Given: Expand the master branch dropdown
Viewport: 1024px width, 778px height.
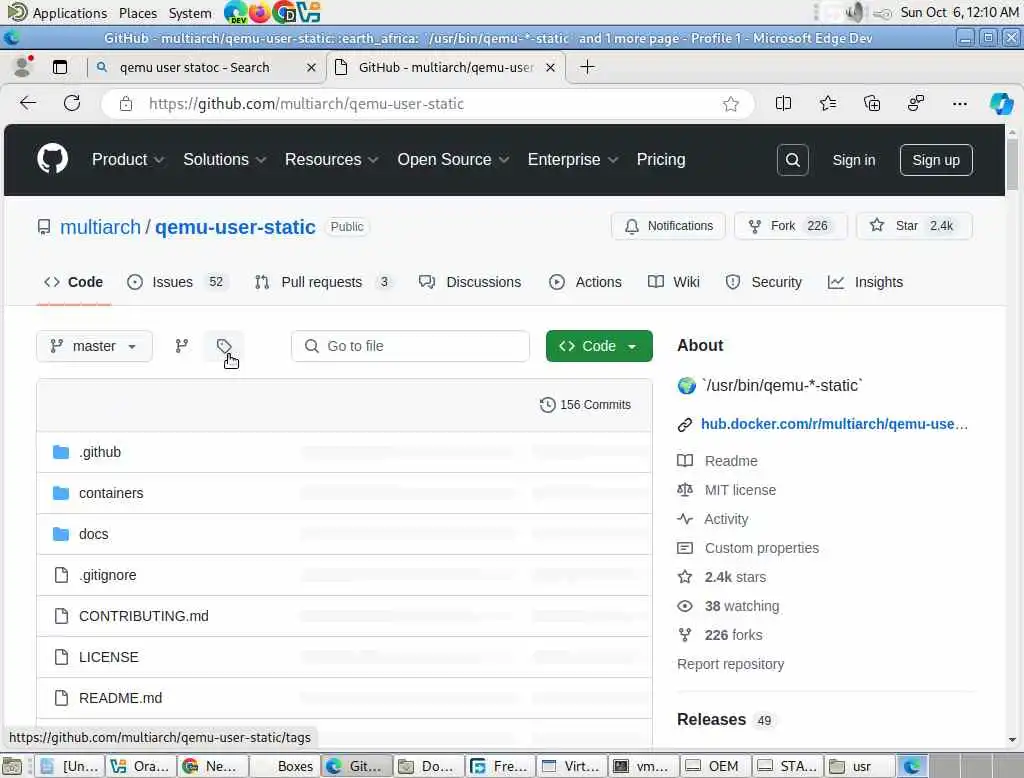Looking at the screenshot, I should pyautogui.click(x=95, y=346).
